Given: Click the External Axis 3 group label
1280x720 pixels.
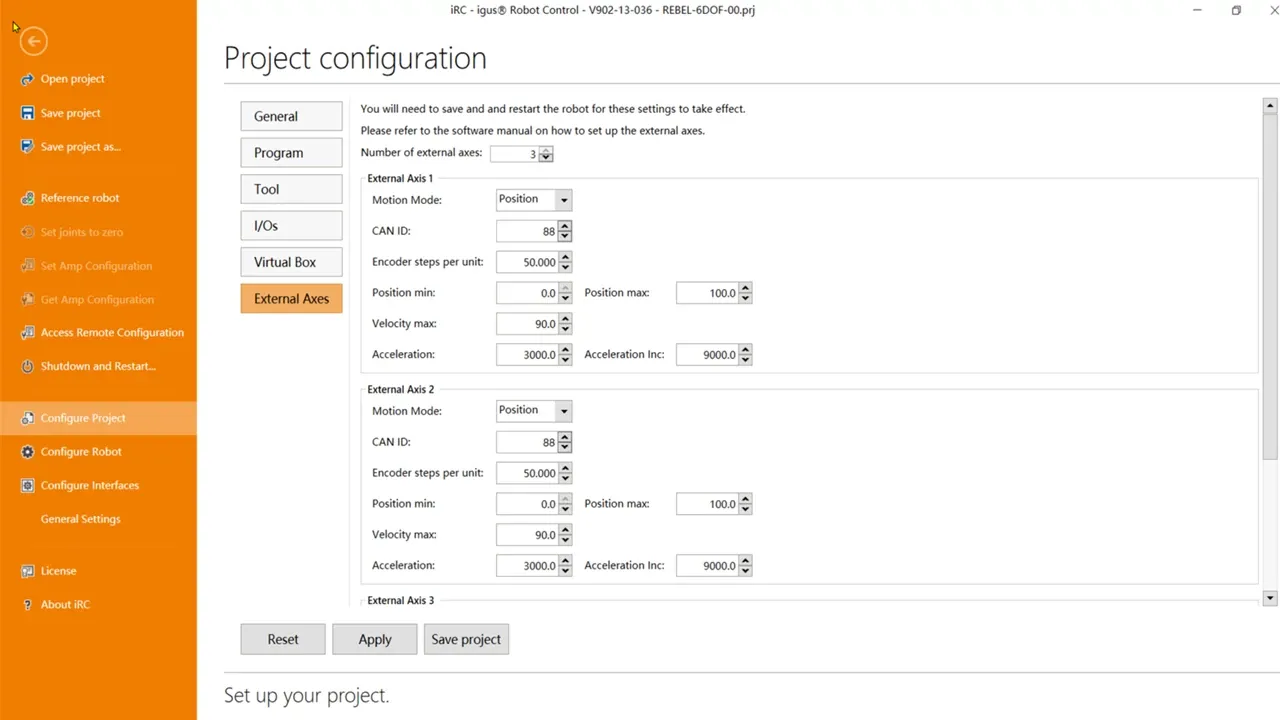Looking at the screenshot, I should [x=401, y=600].
